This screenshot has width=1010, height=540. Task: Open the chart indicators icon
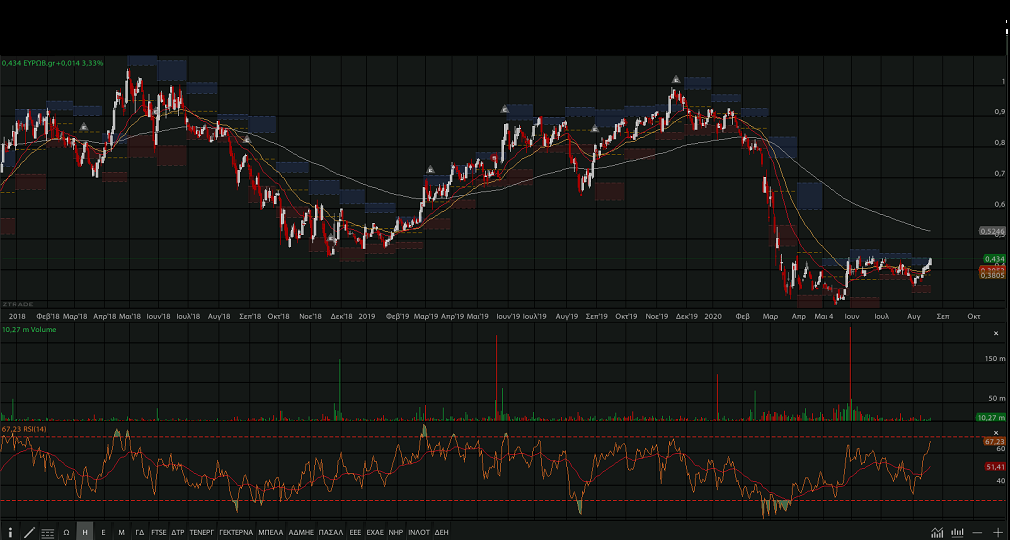pos(937,533)
